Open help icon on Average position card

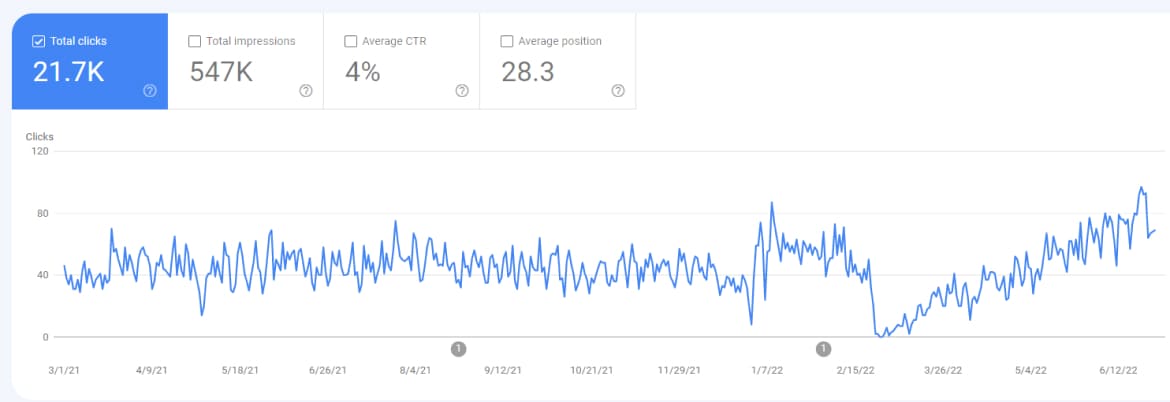tap(618, 90)
